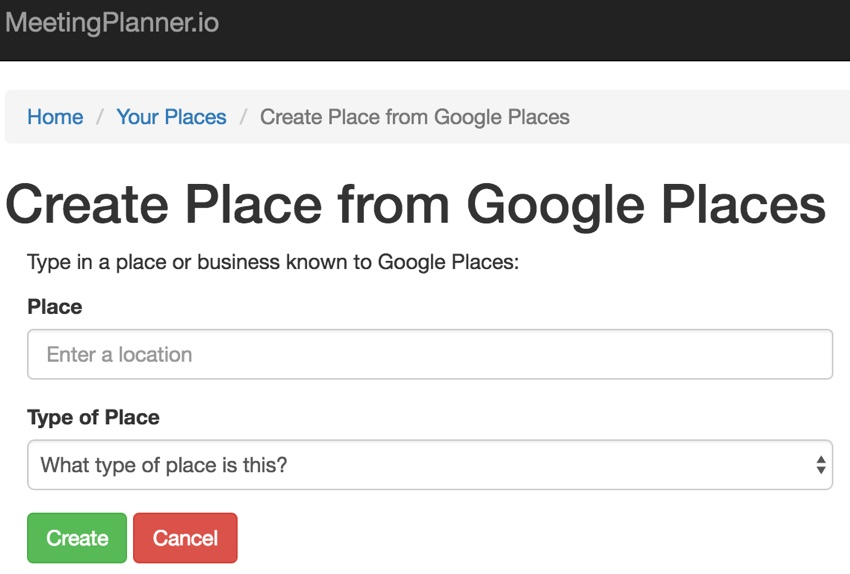Go to the Home breadcrumb link
Viewport: 850px width, 574px height.
[x=55, y=117]
